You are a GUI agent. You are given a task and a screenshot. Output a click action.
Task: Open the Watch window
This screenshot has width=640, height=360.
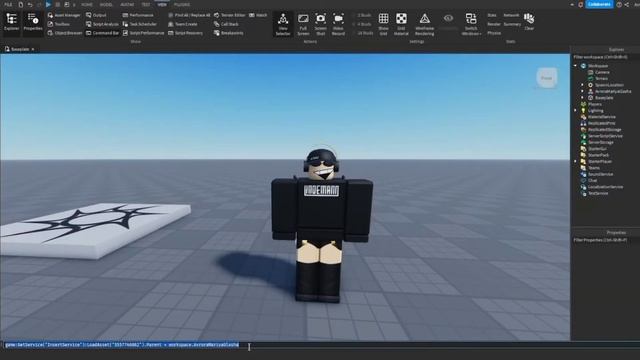point(258,15)
